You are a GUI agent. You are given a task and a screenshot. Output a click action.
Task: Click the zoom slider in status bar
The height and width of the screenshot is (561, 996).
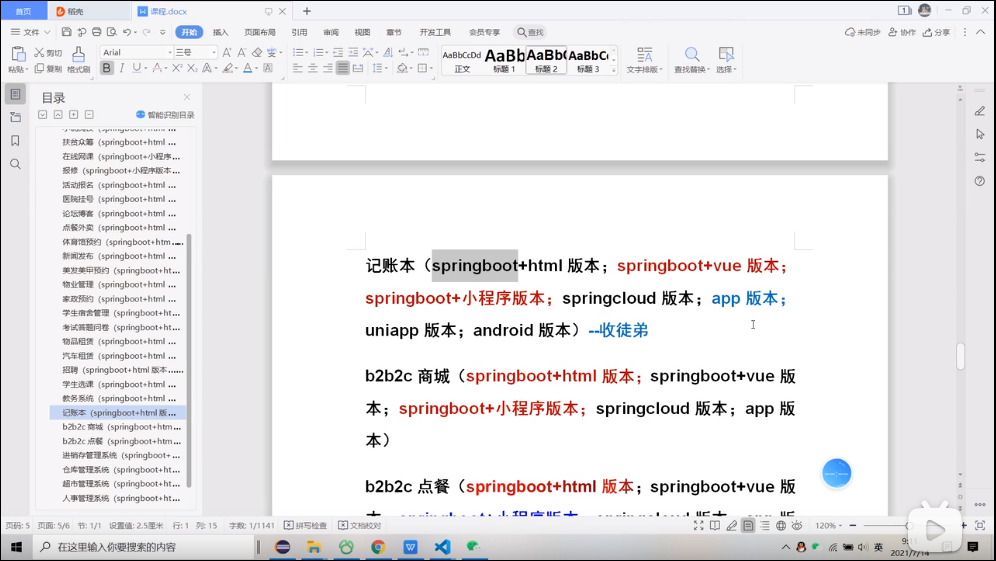click(x=908, y=525)
